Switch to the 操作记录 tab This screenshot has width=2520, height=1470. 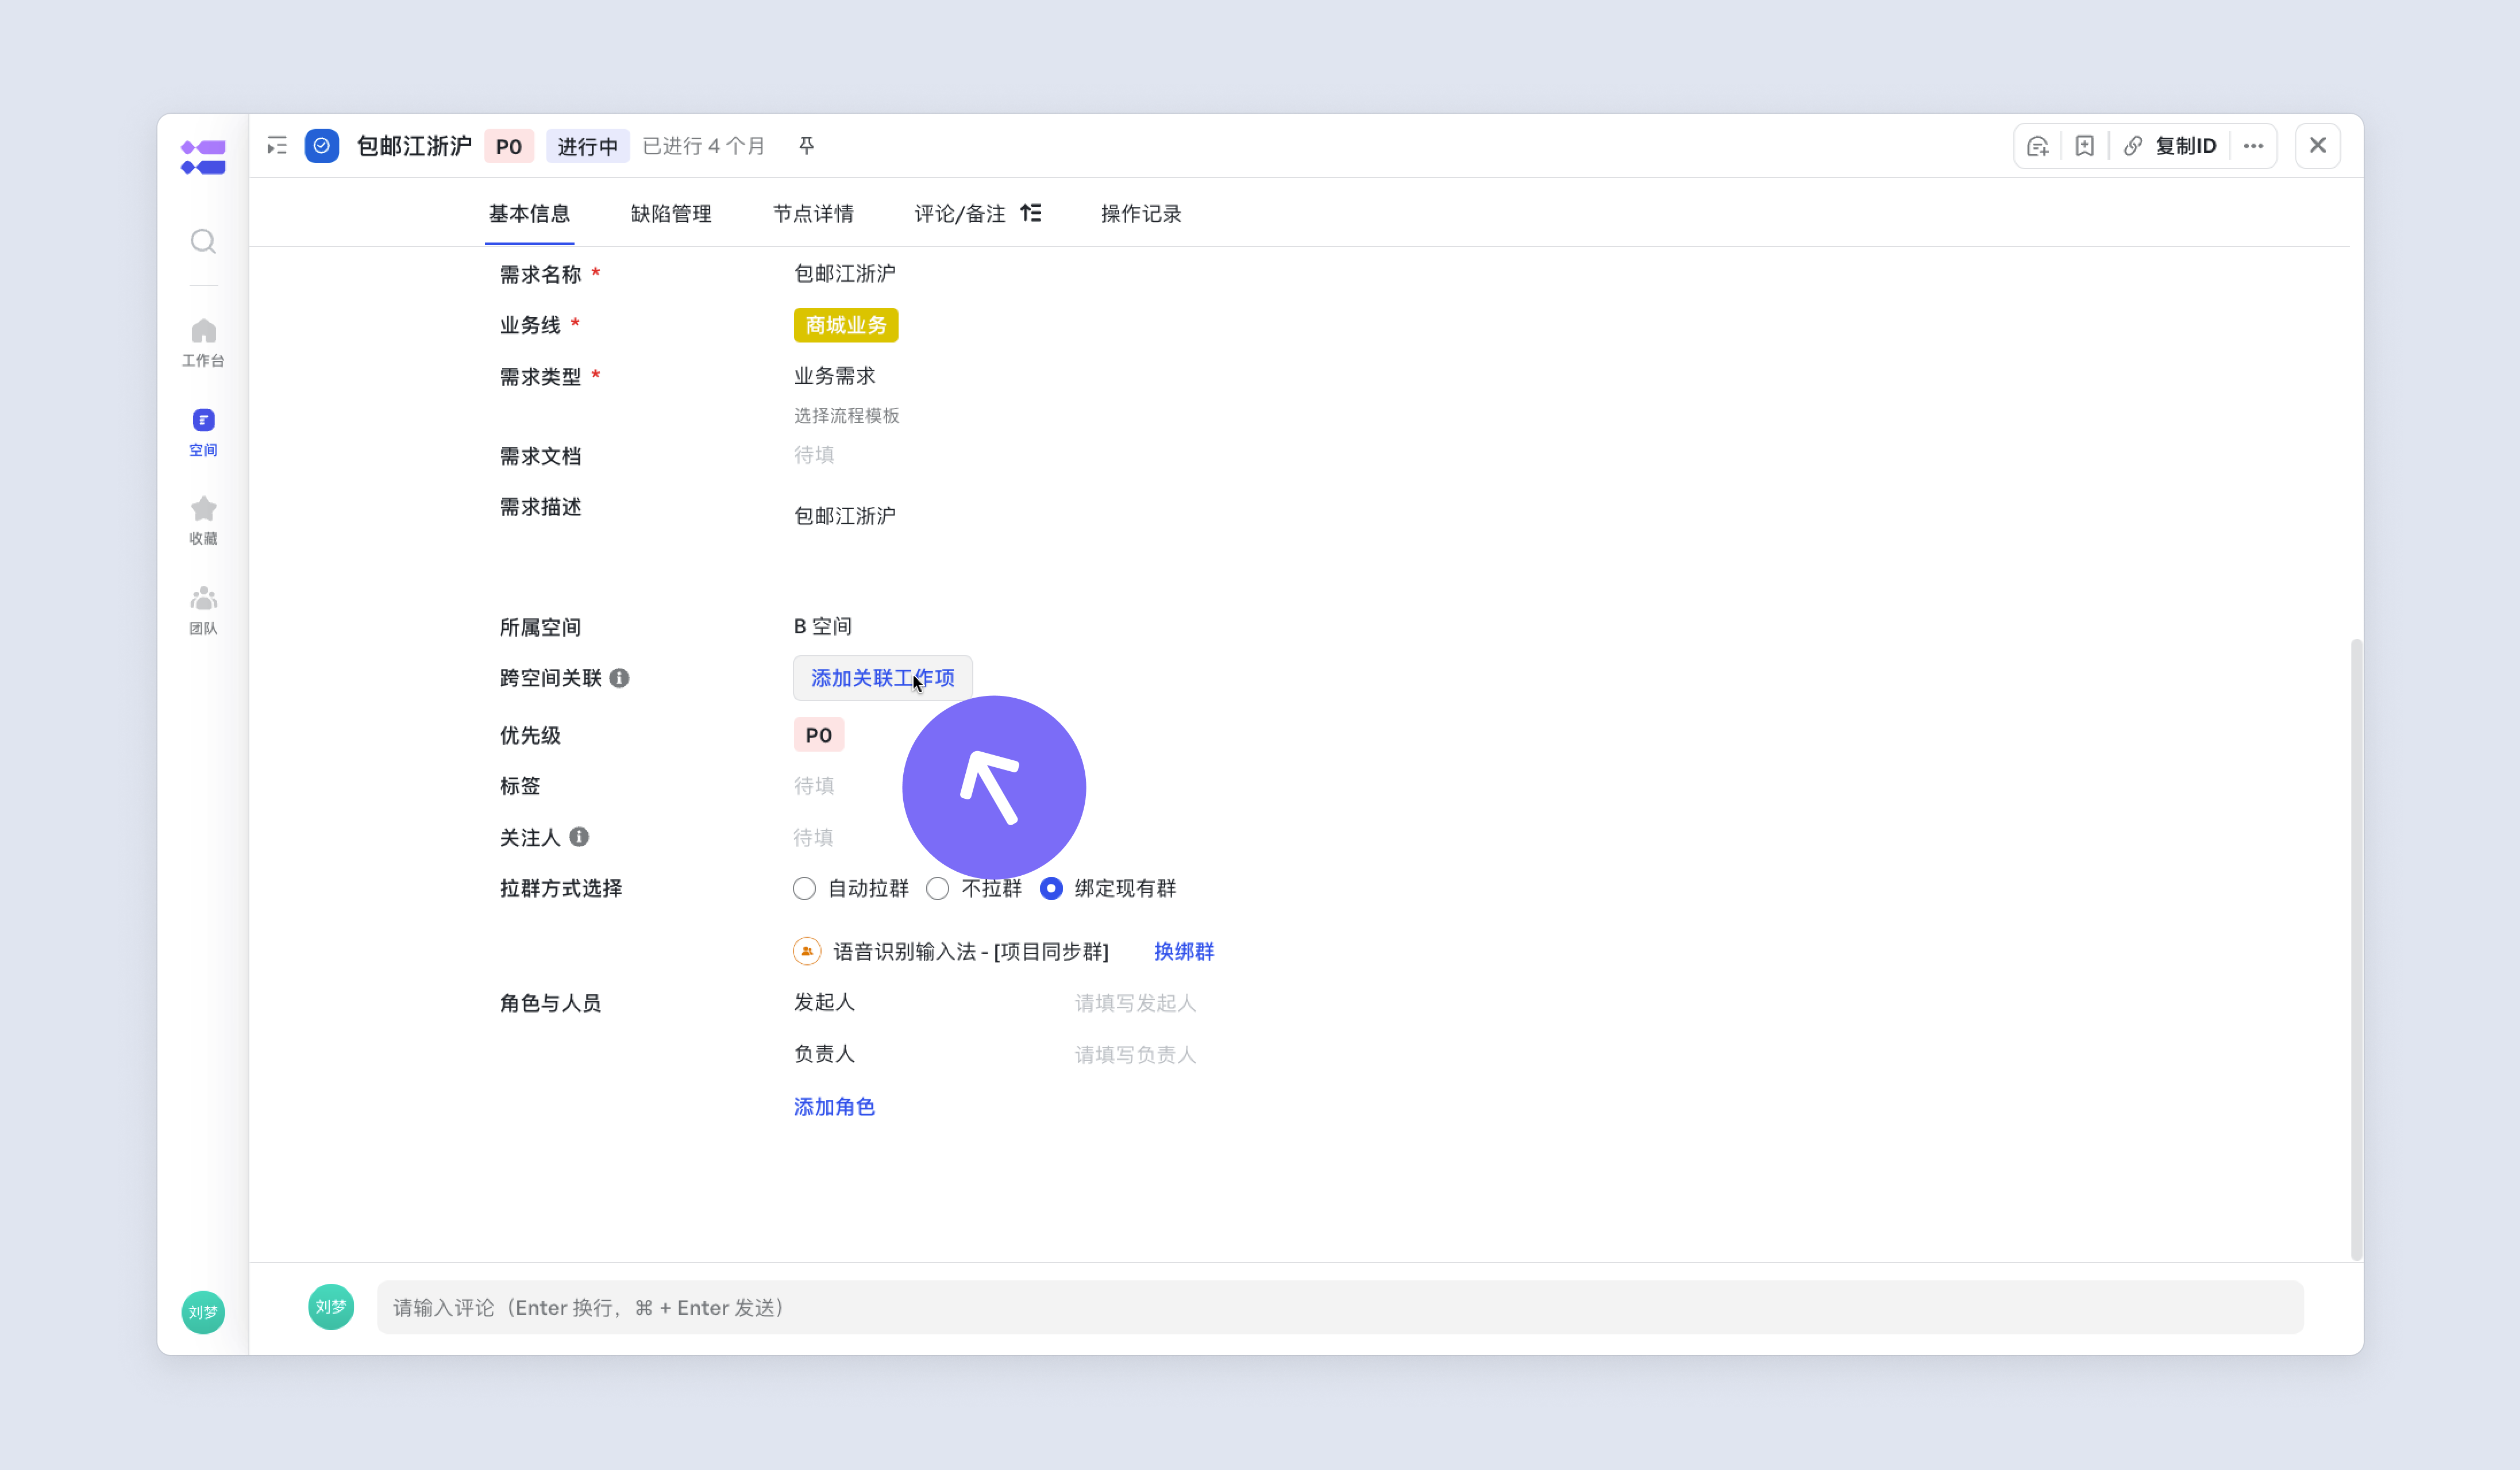click(x=1141, y=213)
